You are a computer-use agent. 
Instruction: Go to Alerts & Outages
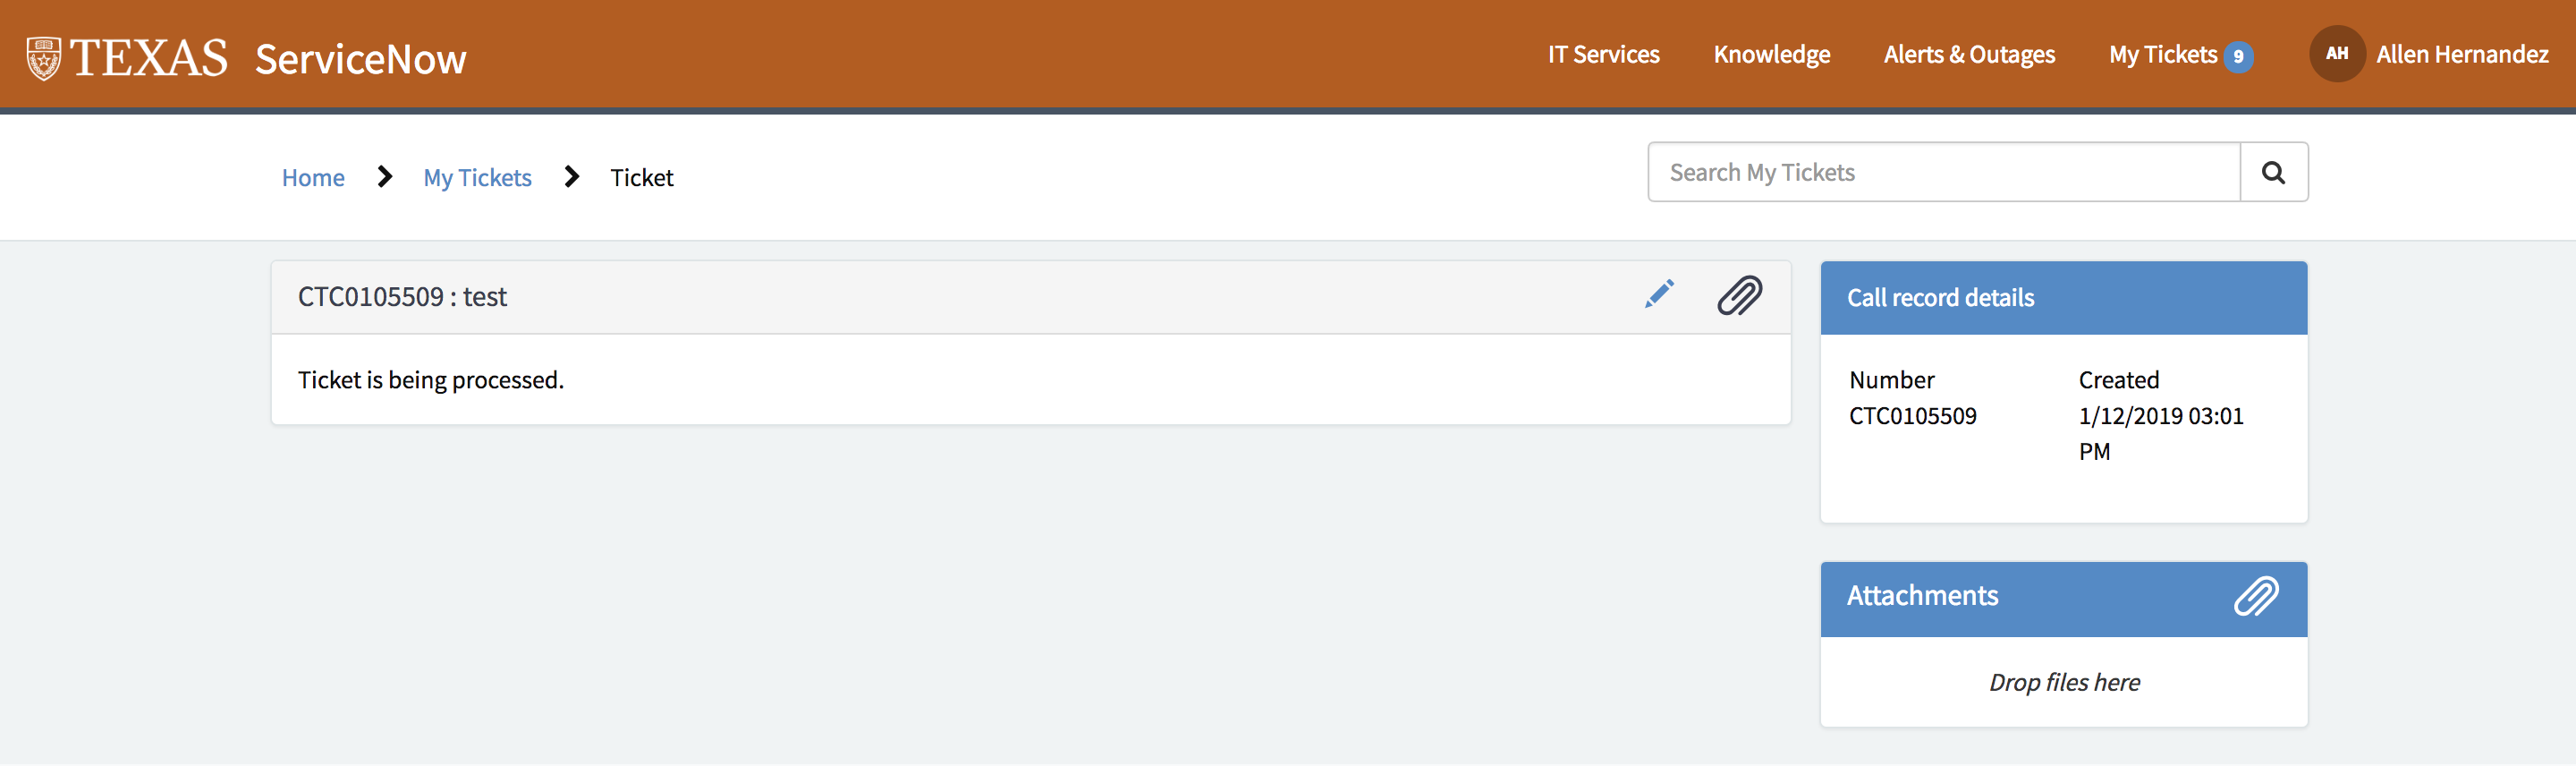tap(1968, 55)
